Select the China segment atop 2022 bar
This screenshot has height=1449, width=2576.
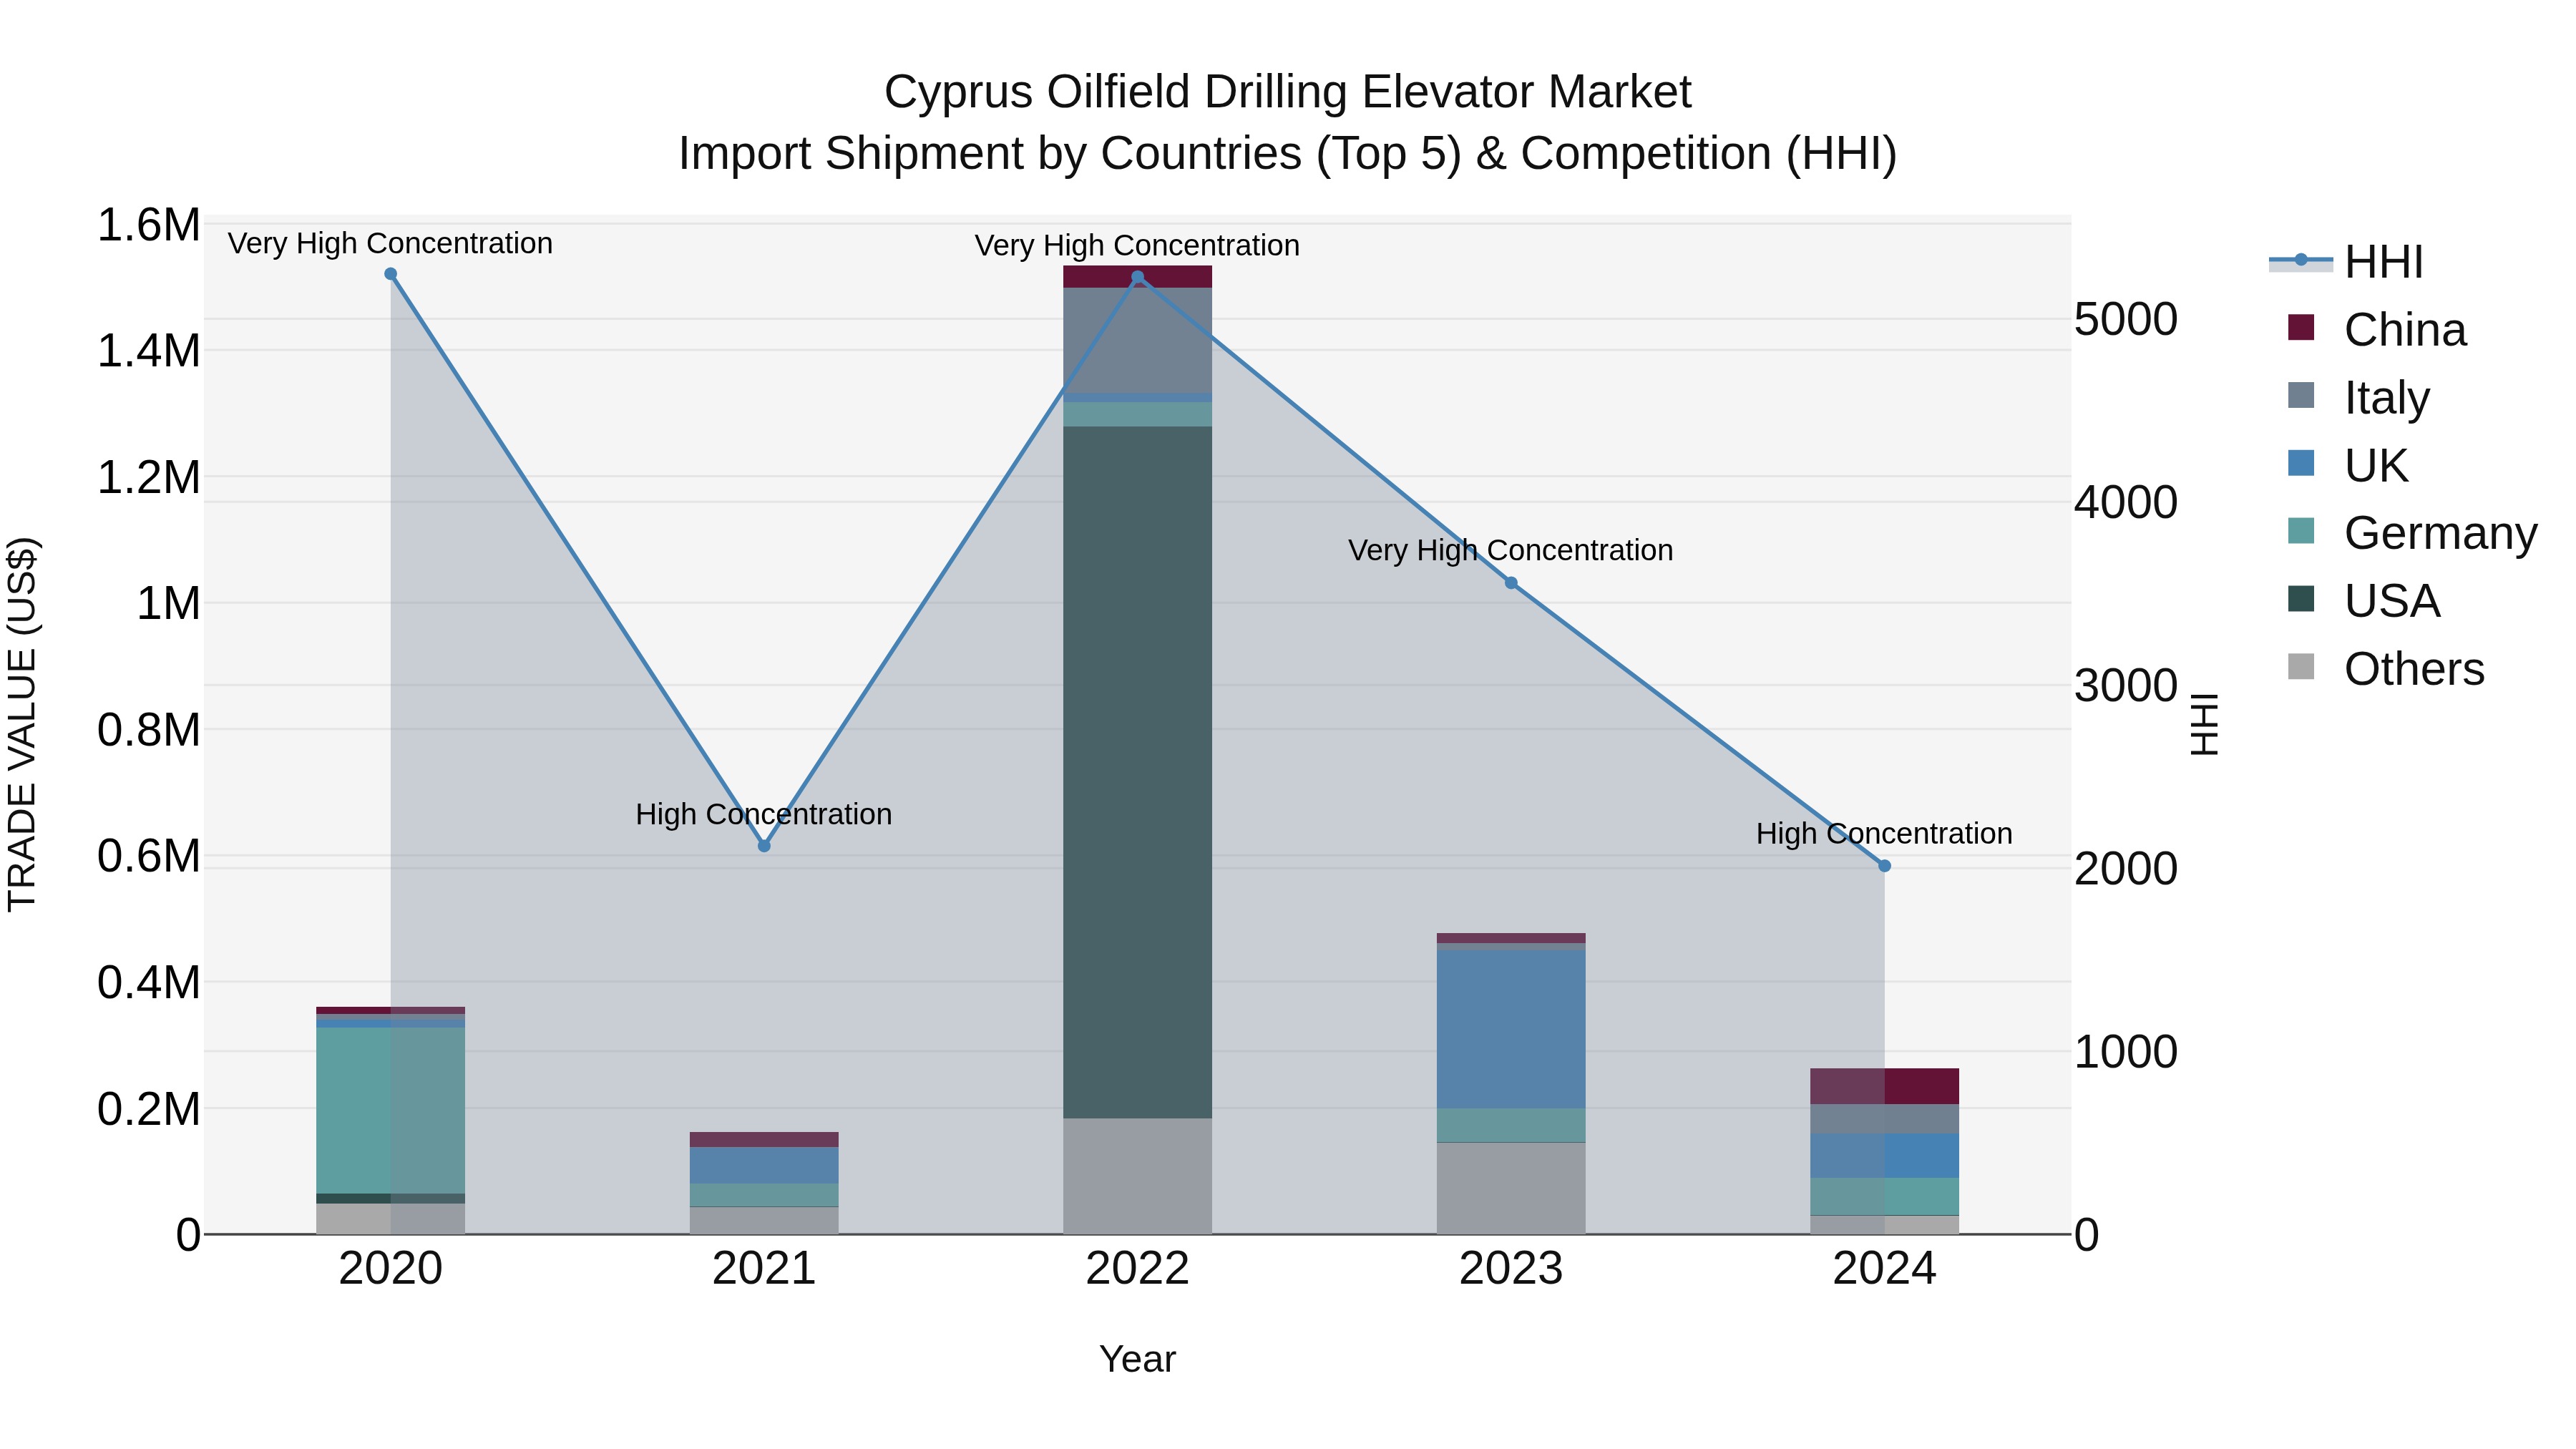coord(1138,277)
